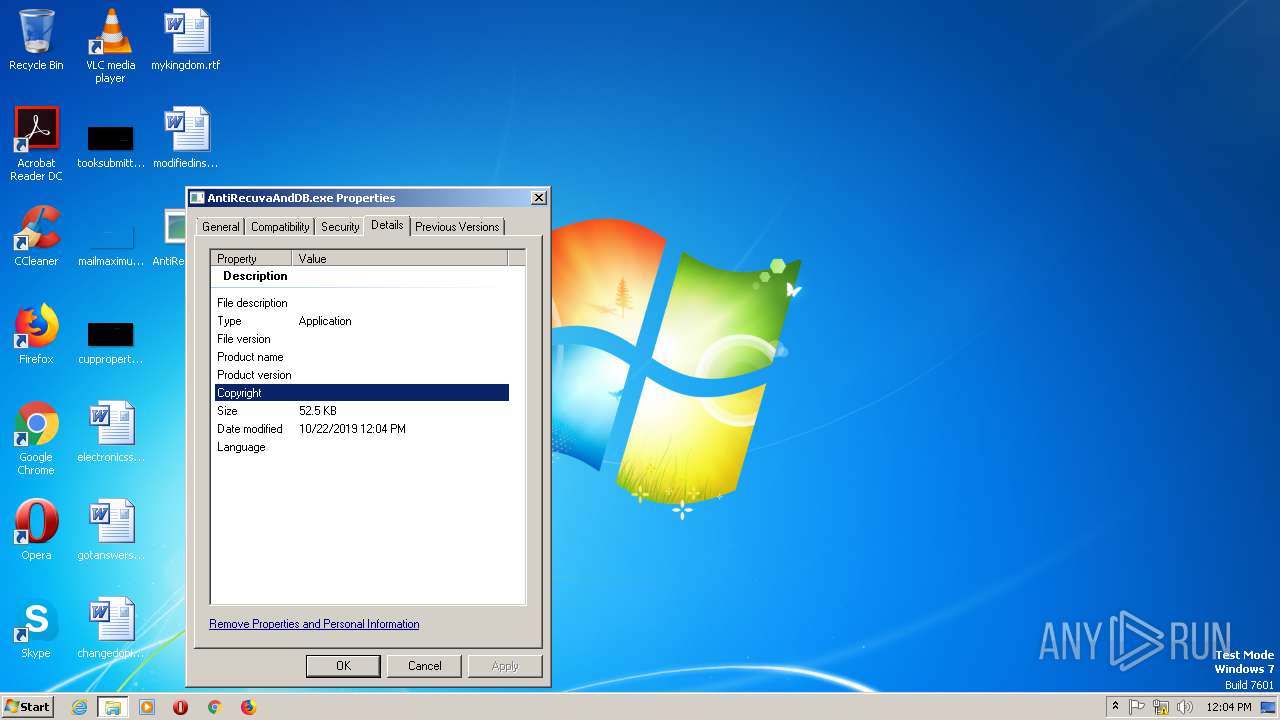Switch to the Security tab
Image resolution: width=1280 pixels, height=720 pixels.
pos(340,227)
